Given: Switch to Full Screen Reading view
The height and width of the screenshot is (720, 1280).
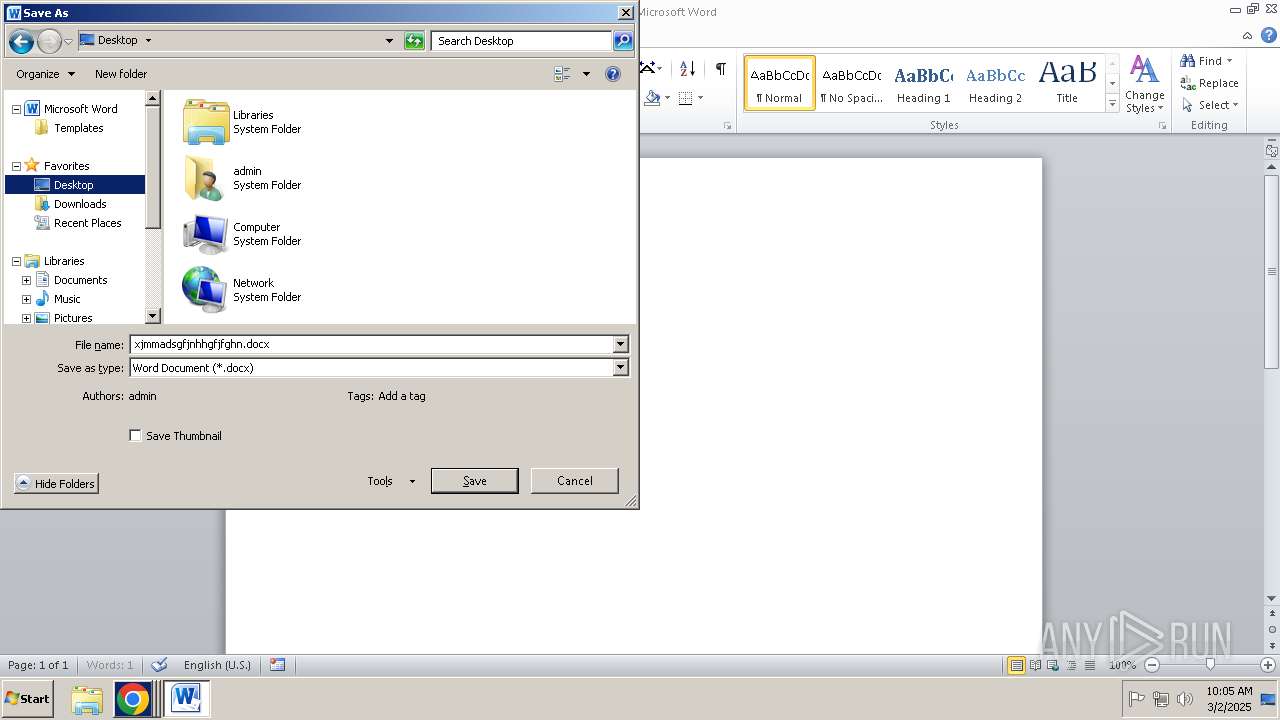Looking at the screenshot, I should 1036,665.
